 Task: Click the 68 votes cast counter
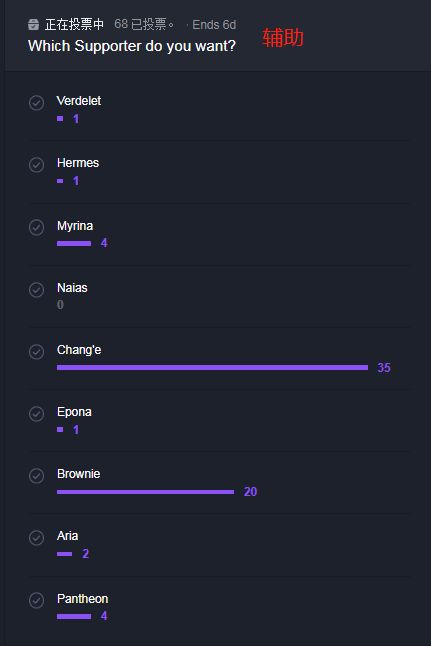pos(143,24)
